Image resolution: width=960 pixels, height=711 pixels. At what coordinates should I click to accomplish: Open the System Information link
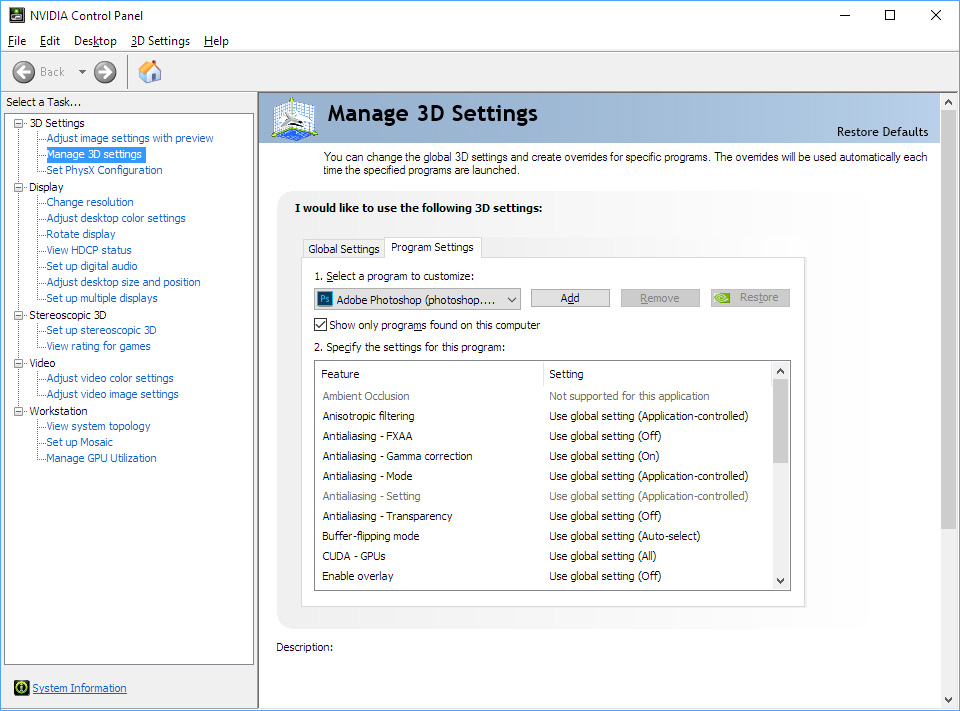(x=79, y=688)
